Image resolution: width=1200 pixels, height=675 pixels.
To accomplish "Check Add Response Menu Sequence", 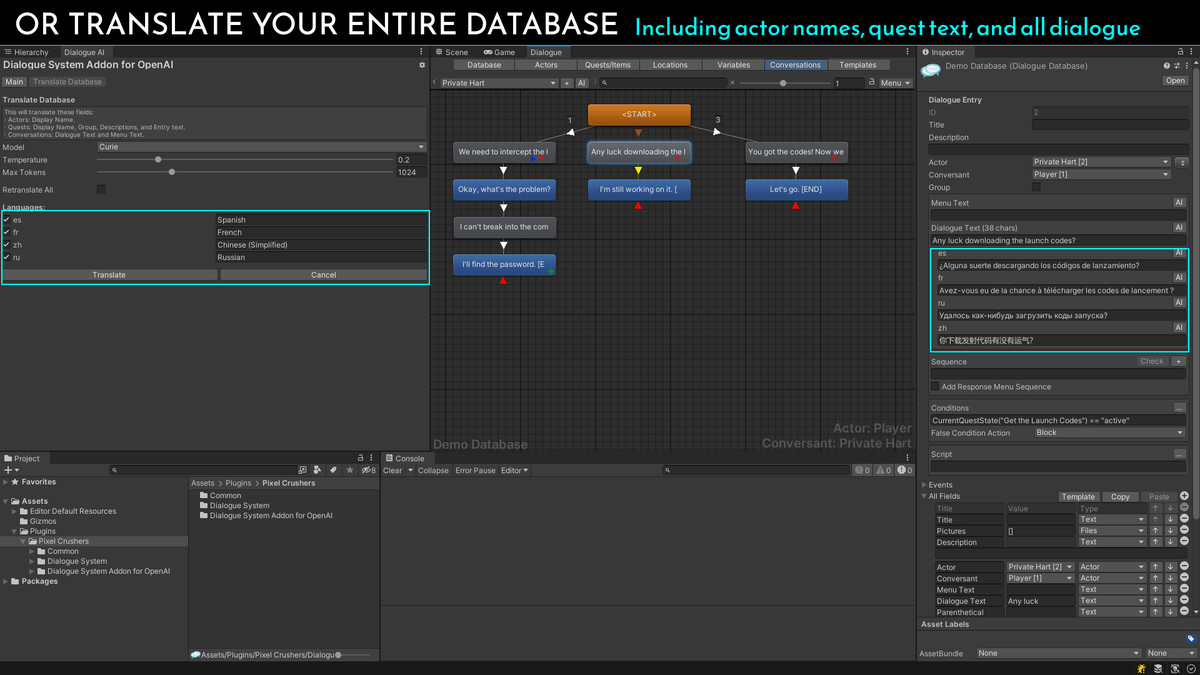I will tap(935, 387).
